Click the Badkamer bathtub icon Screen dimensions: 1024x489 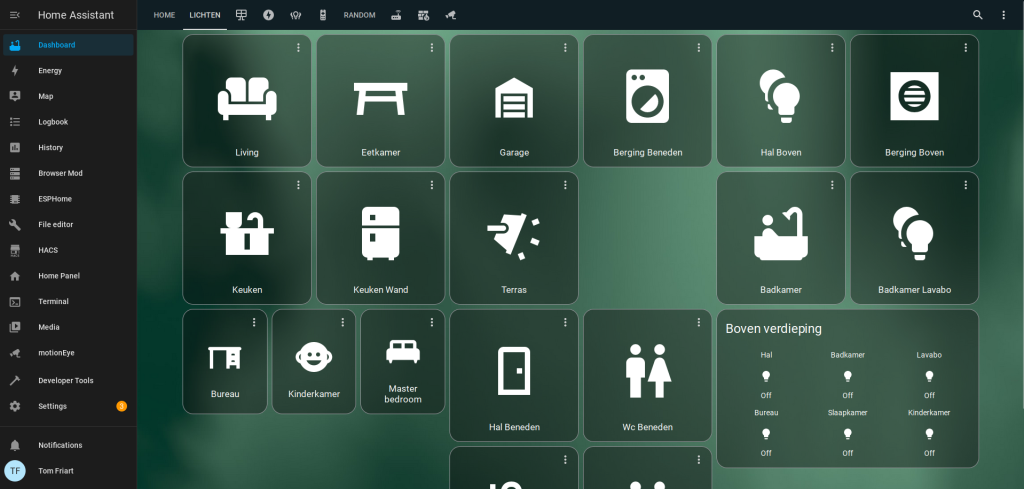[780, 234]
